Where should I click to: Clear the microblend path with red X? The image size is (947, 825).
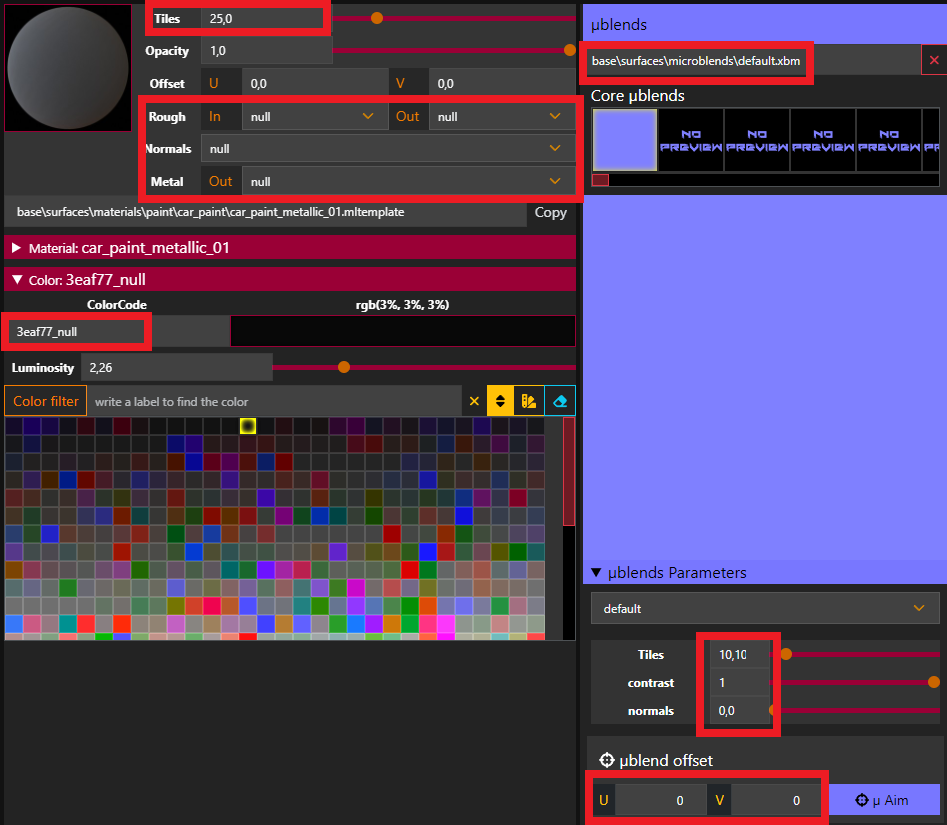934,61
